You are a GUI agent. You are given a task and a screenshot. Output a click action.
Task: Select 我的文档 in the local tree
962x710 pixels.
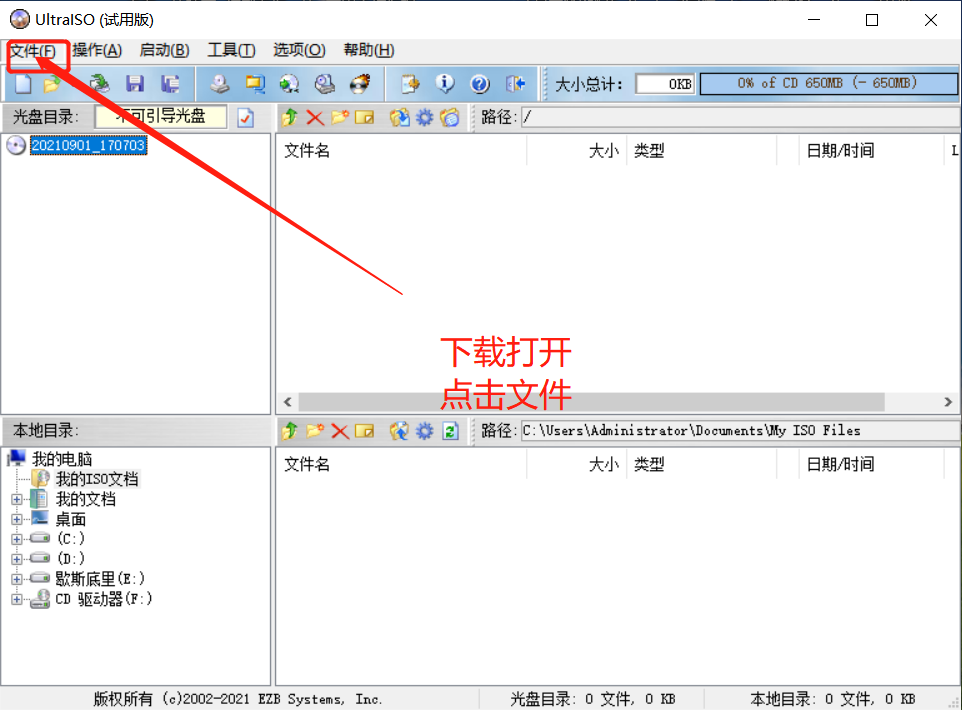85,500
